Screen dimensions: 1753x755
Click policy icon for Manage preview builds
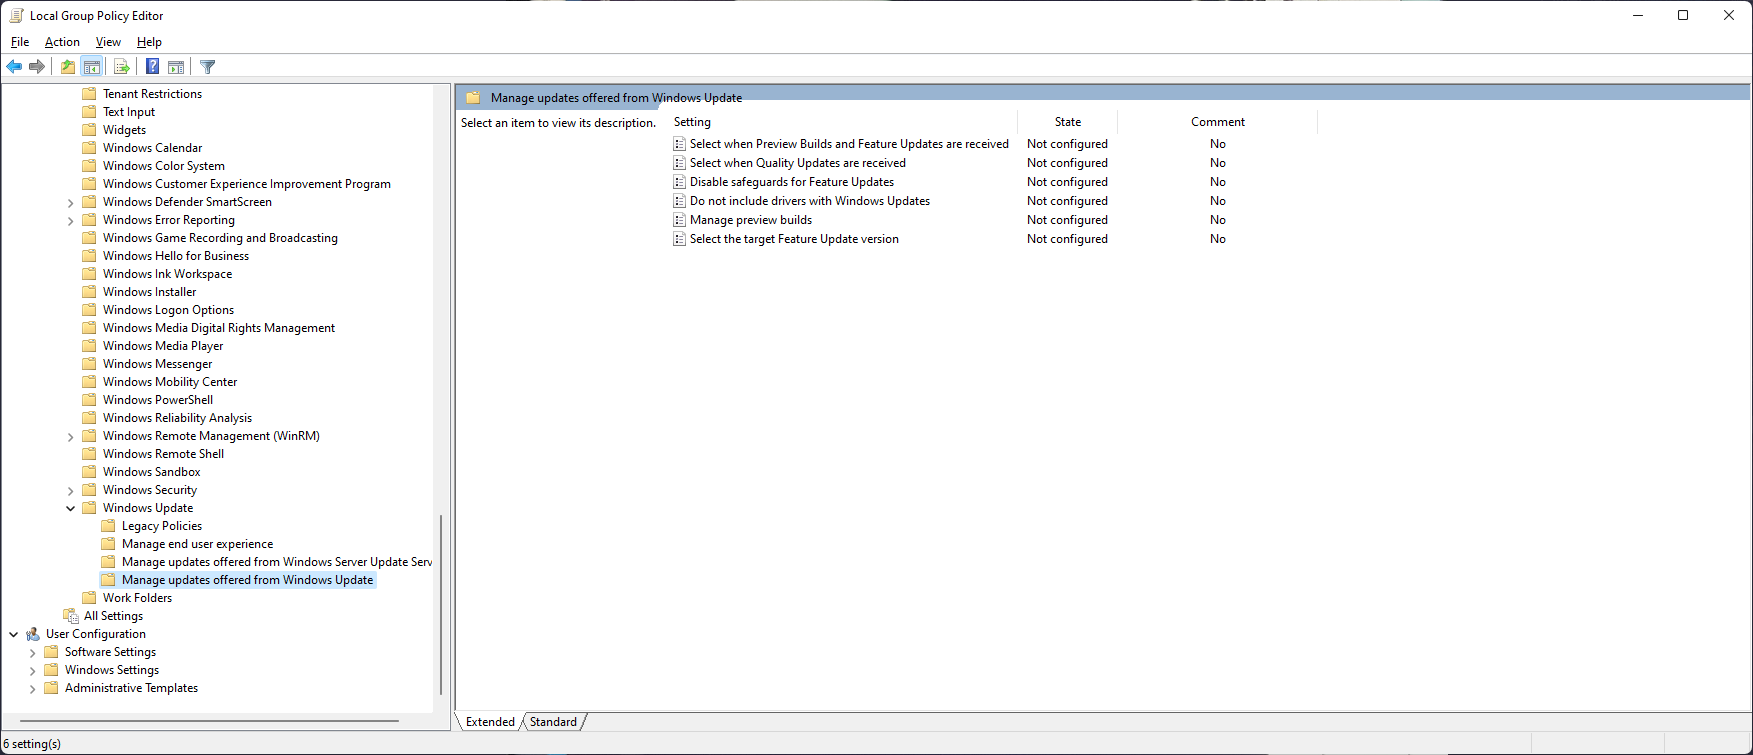click(x=679, y=220)
